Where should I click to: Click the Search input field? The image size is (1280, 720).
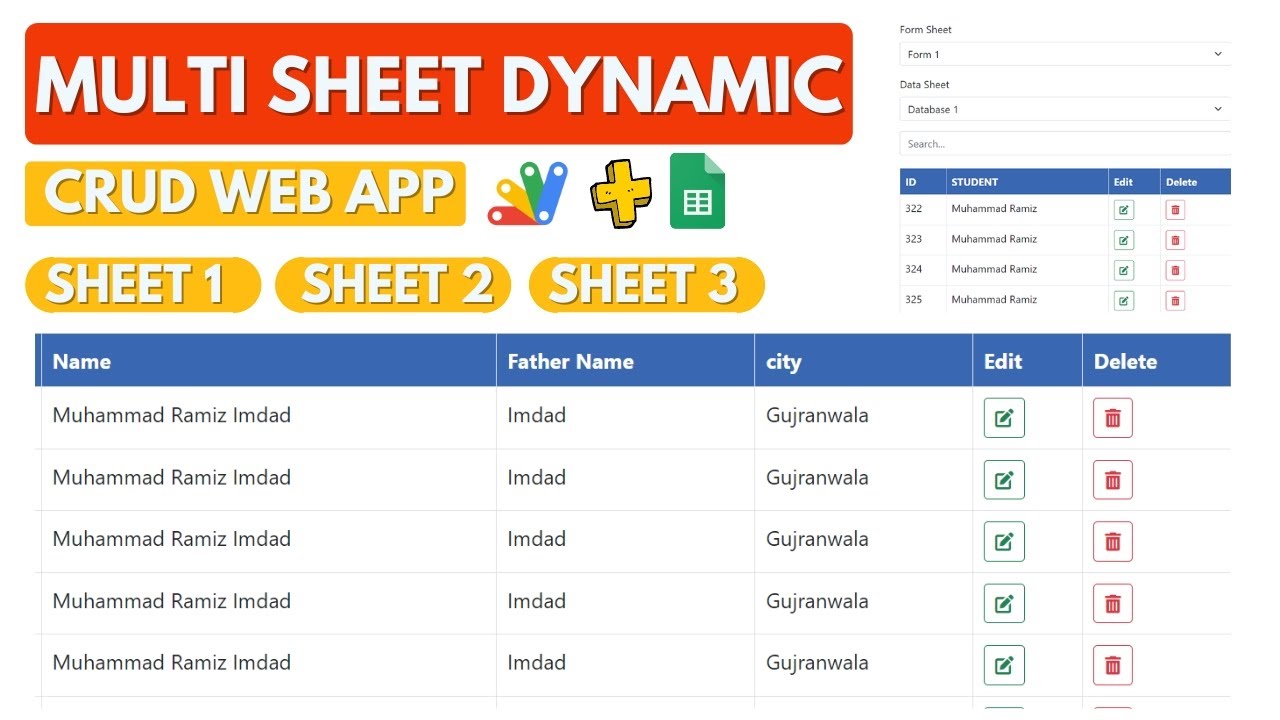pyautogui.click(x=1065, y=144)
